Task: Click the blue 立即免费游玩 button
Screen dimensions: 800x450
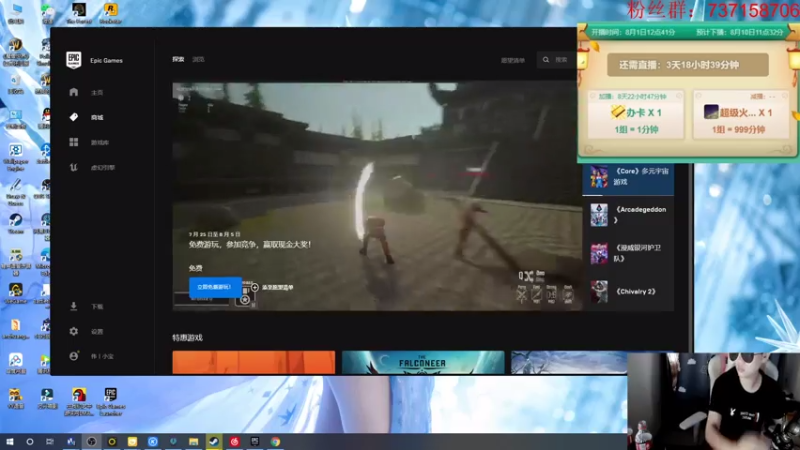Action: [215, 287]
